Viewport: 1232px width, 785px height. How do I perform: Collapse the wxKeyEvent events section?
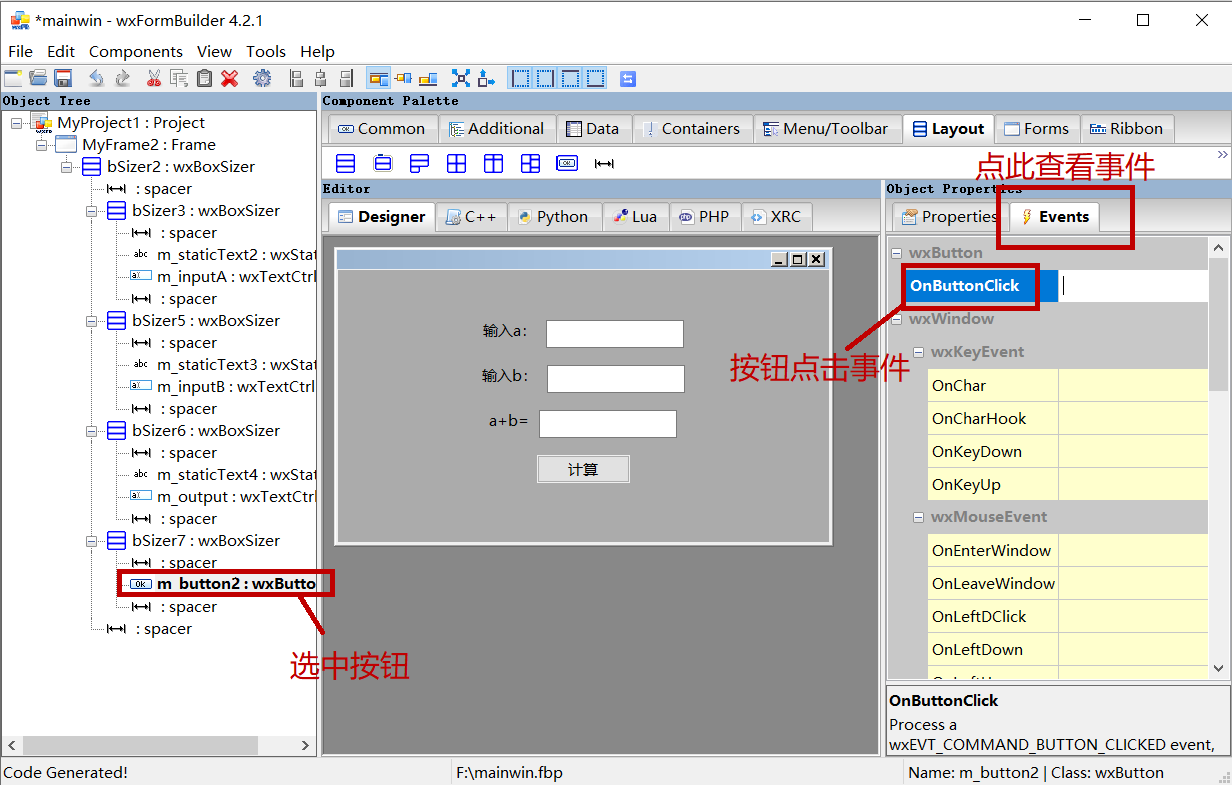919,352
